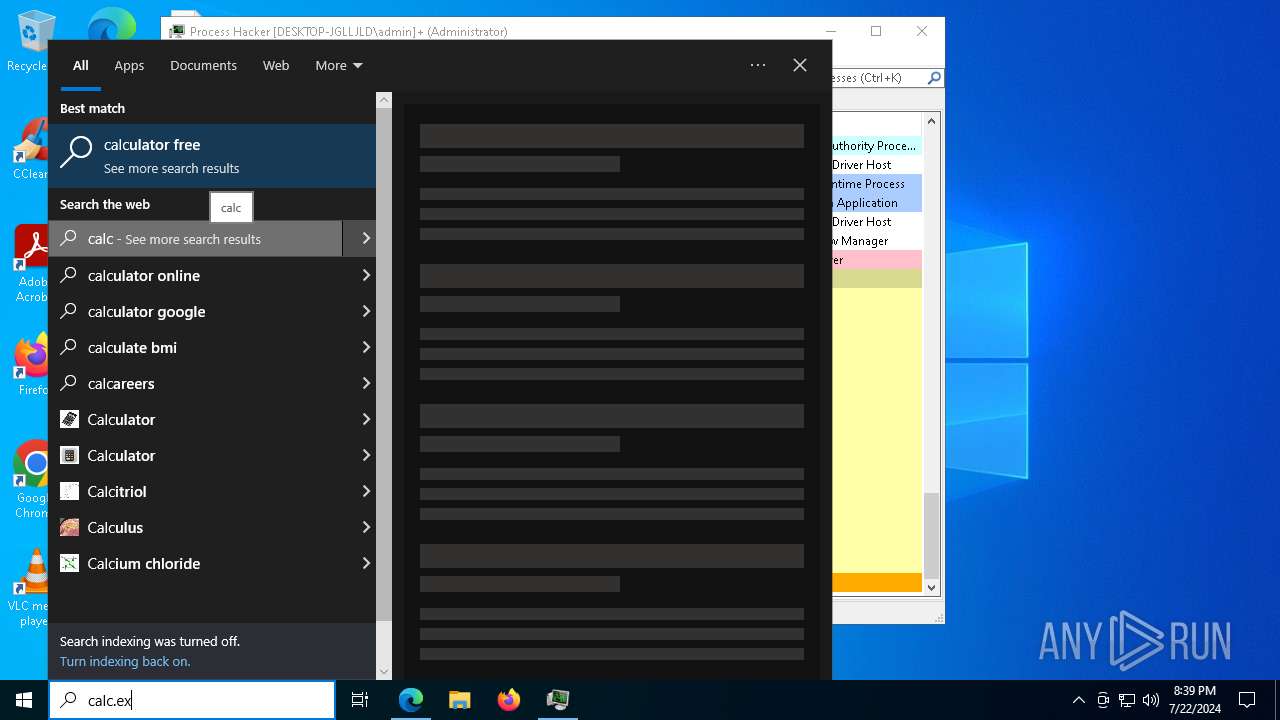Launch Firefox from the taskbar
This screenshot has height=720, width=1280.
click(x=509, y=700)
